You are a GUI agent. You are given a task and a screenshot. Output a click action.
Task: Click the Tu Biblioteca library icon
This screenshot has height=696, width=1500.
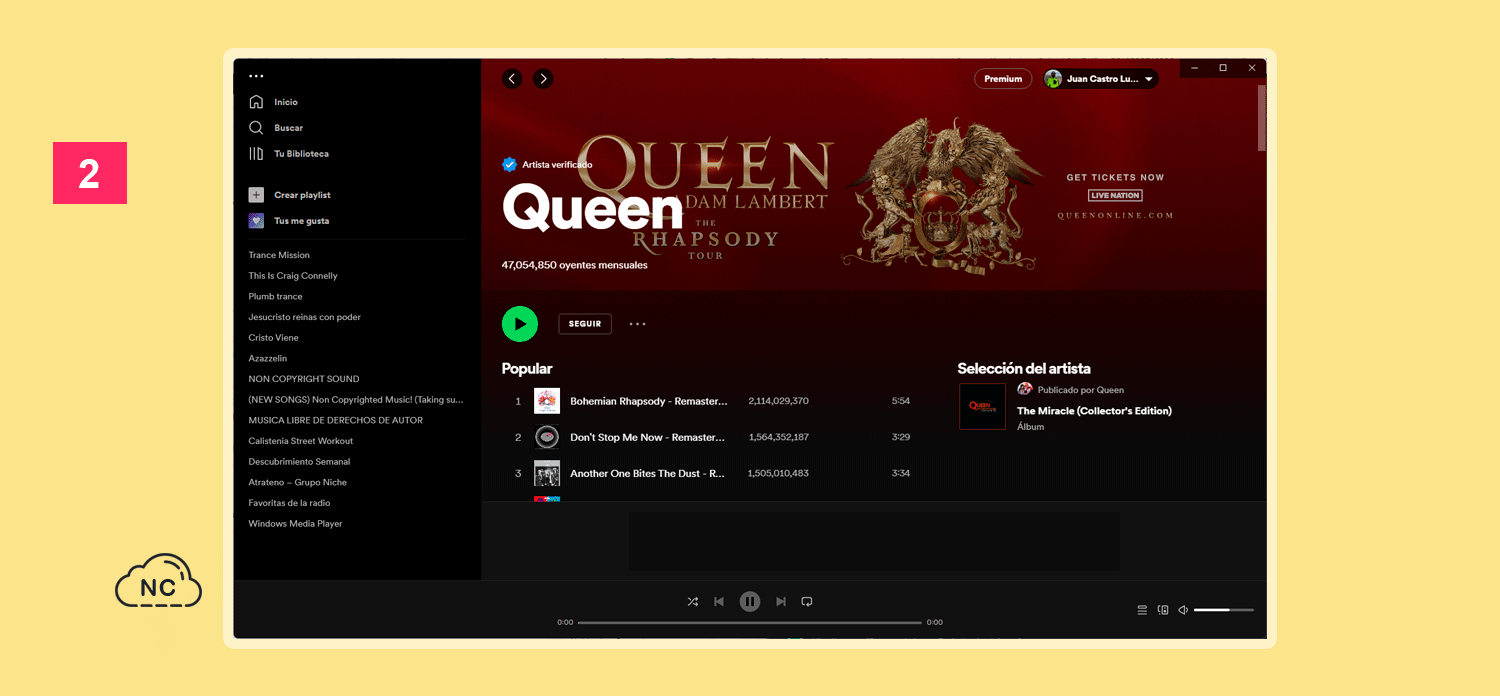(x=256, y=154)
